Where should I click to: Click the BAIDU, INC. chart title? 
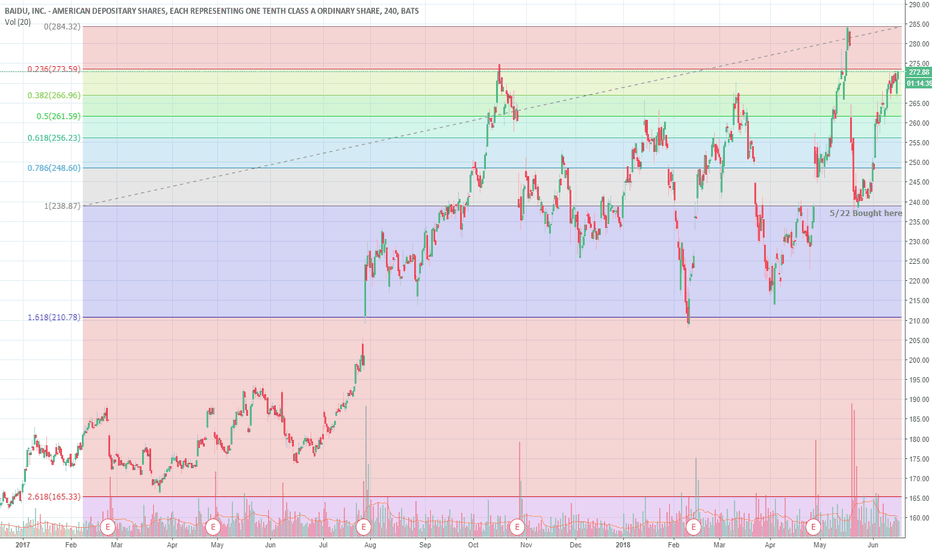coord(212,11)
